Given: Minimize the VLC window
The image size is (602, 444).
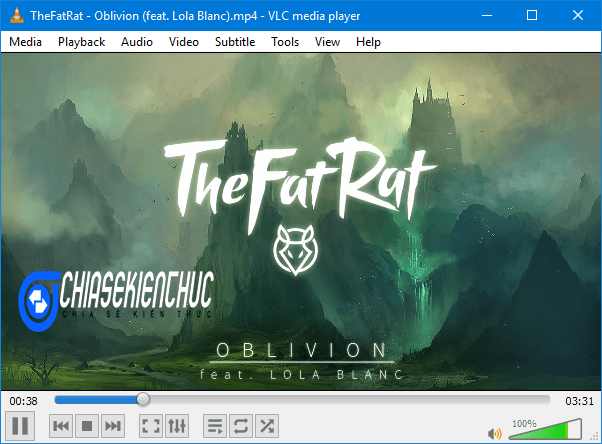Looking at the screenshot, I should pos(487,15).
